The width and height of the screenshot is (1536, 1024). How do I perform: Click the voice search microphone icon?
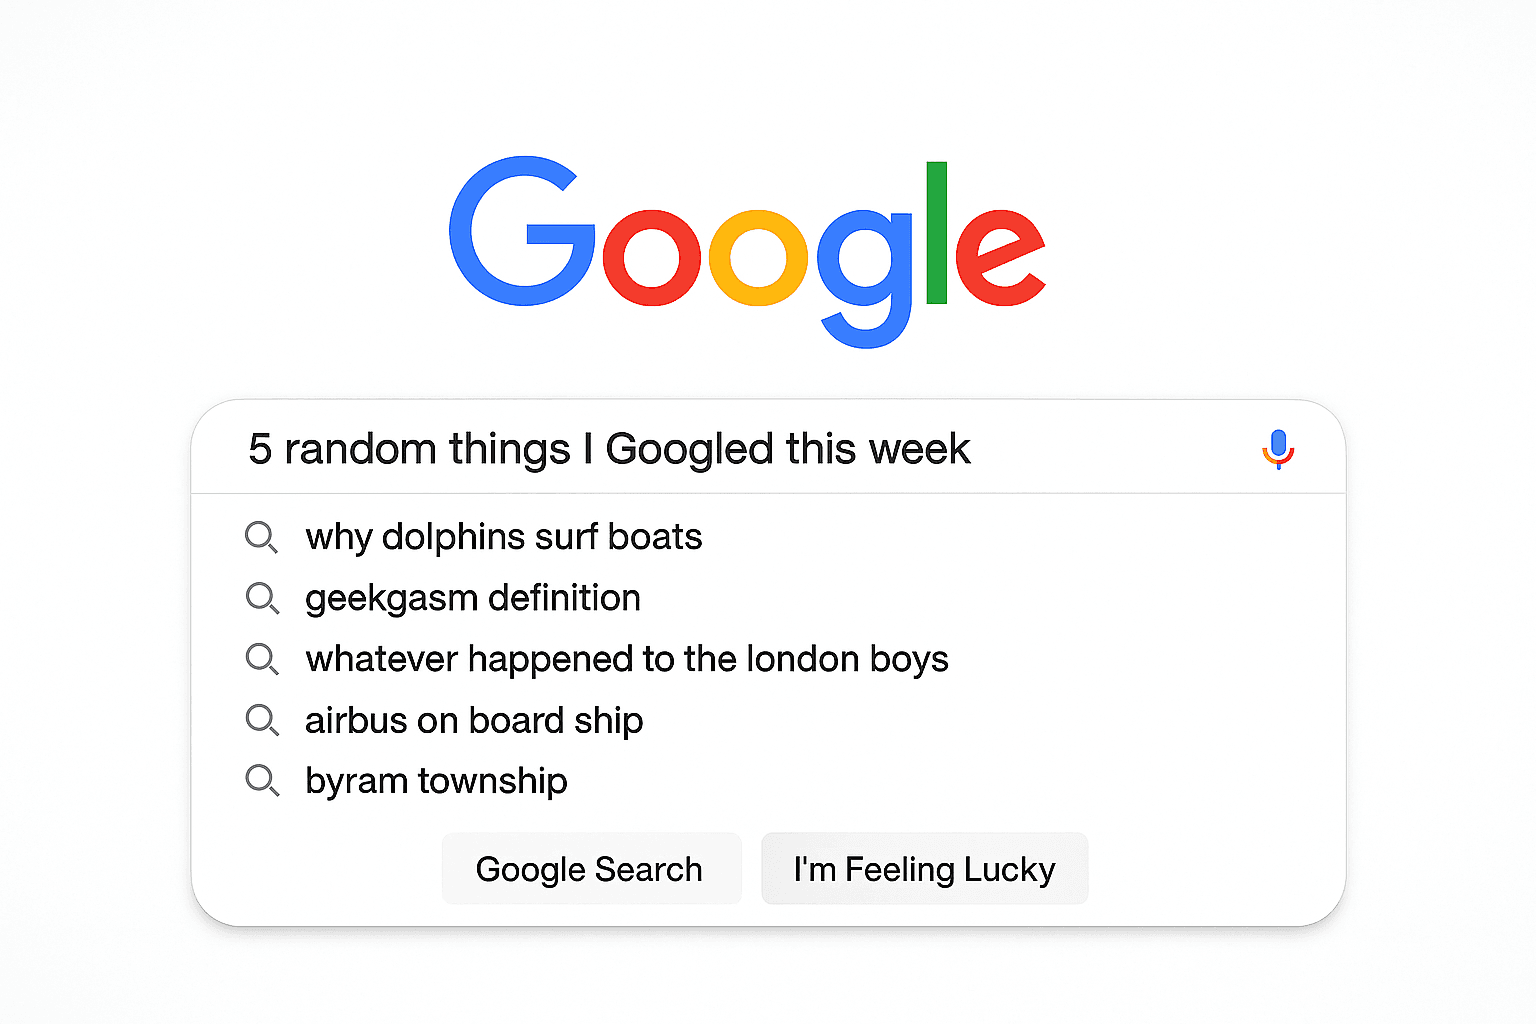pyautogui.click(x=1278, y=449)
